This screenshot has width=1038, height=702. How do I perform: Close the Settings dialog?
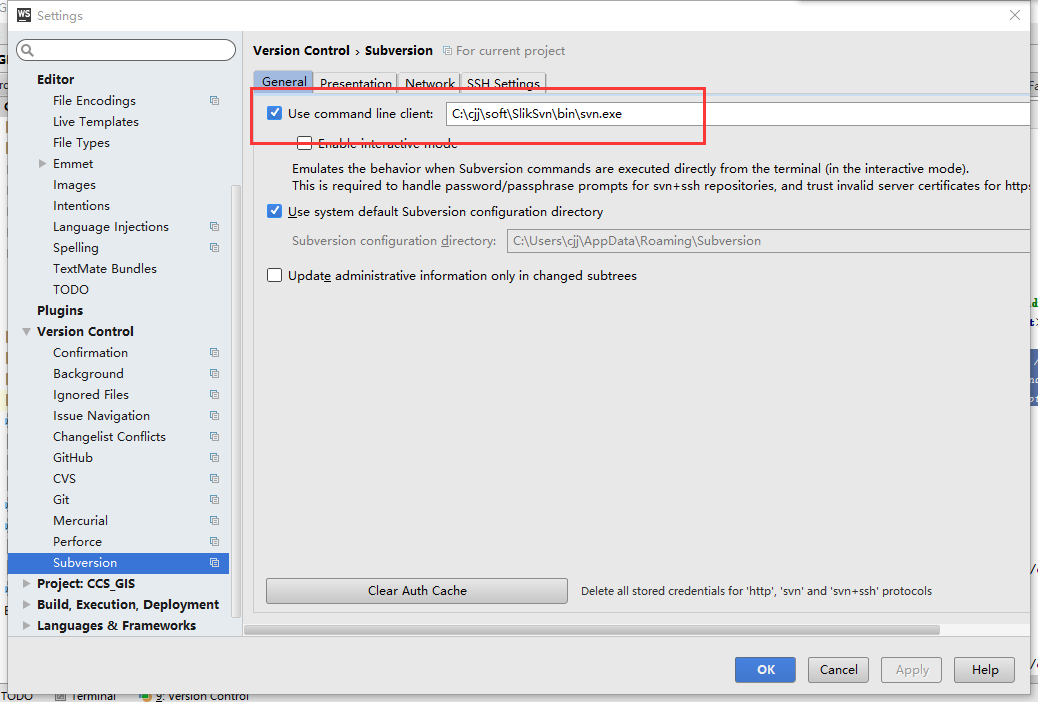(1015, 15)
